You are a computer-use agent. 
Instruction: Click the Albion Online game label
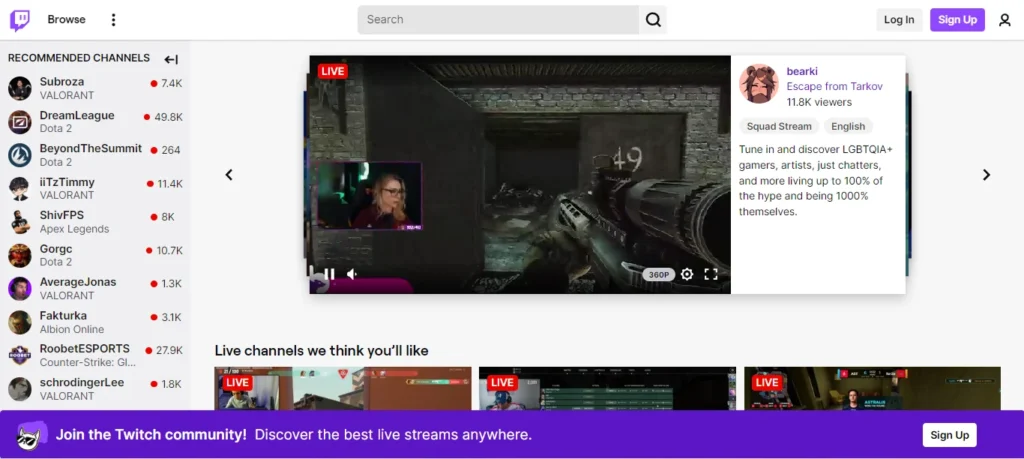tap(72, 329)
